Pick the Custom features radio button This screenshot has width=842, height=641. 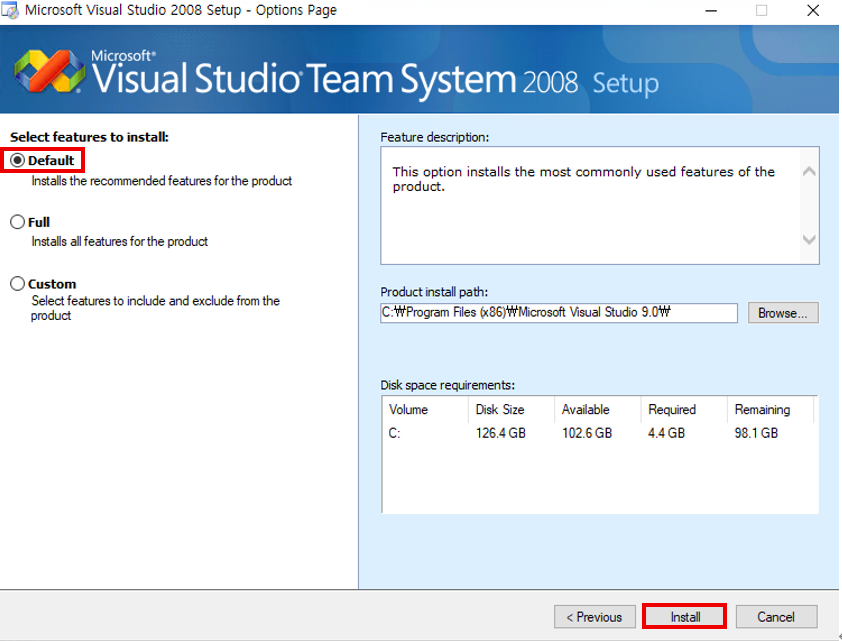pyautogui.click(x=17, y=284)
